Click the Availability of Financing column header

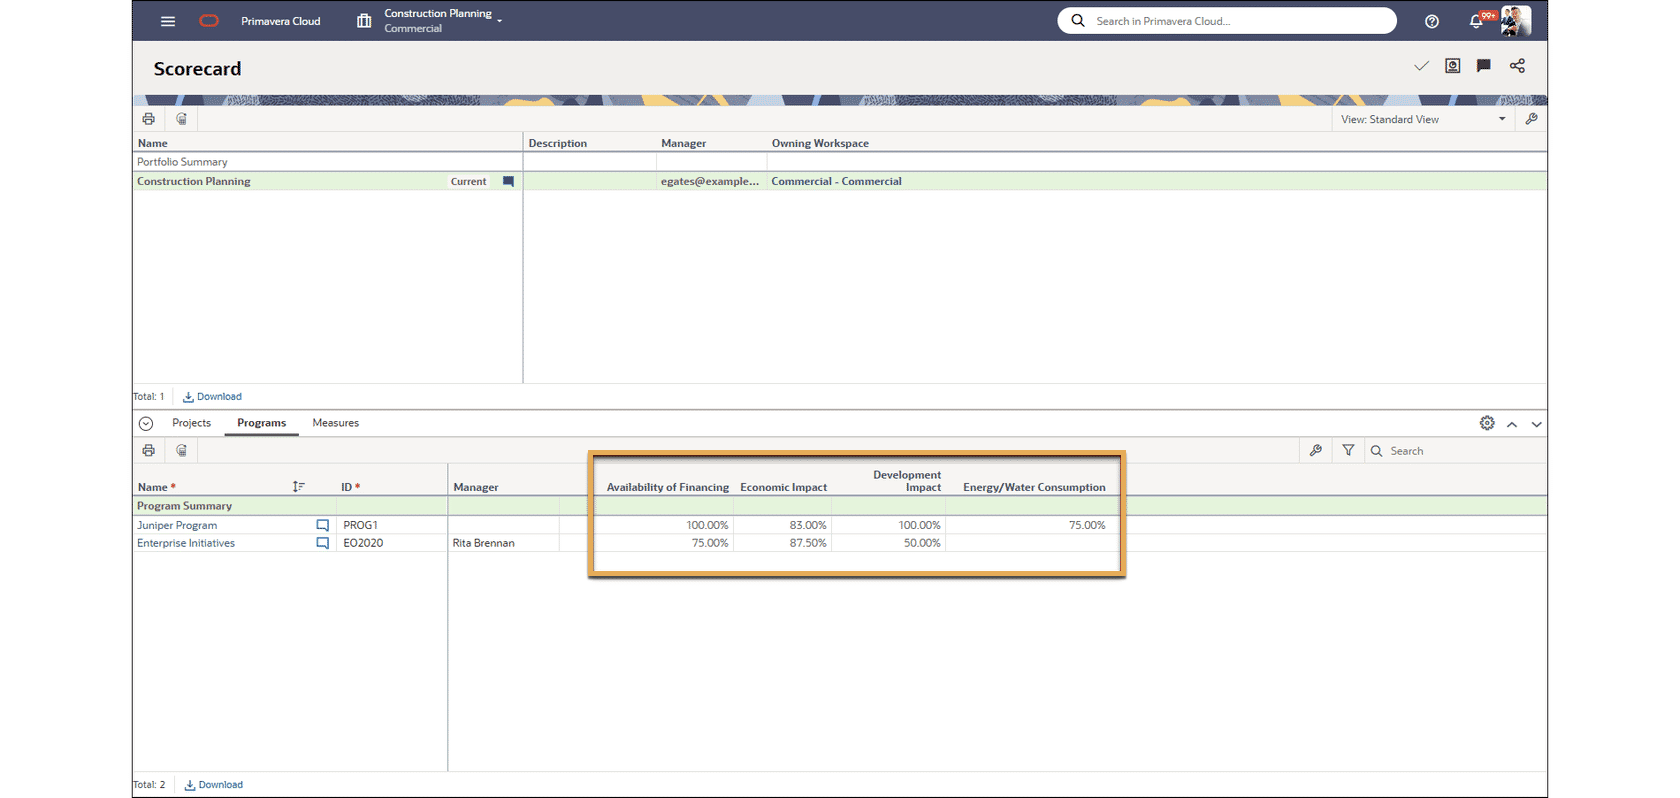668,488
